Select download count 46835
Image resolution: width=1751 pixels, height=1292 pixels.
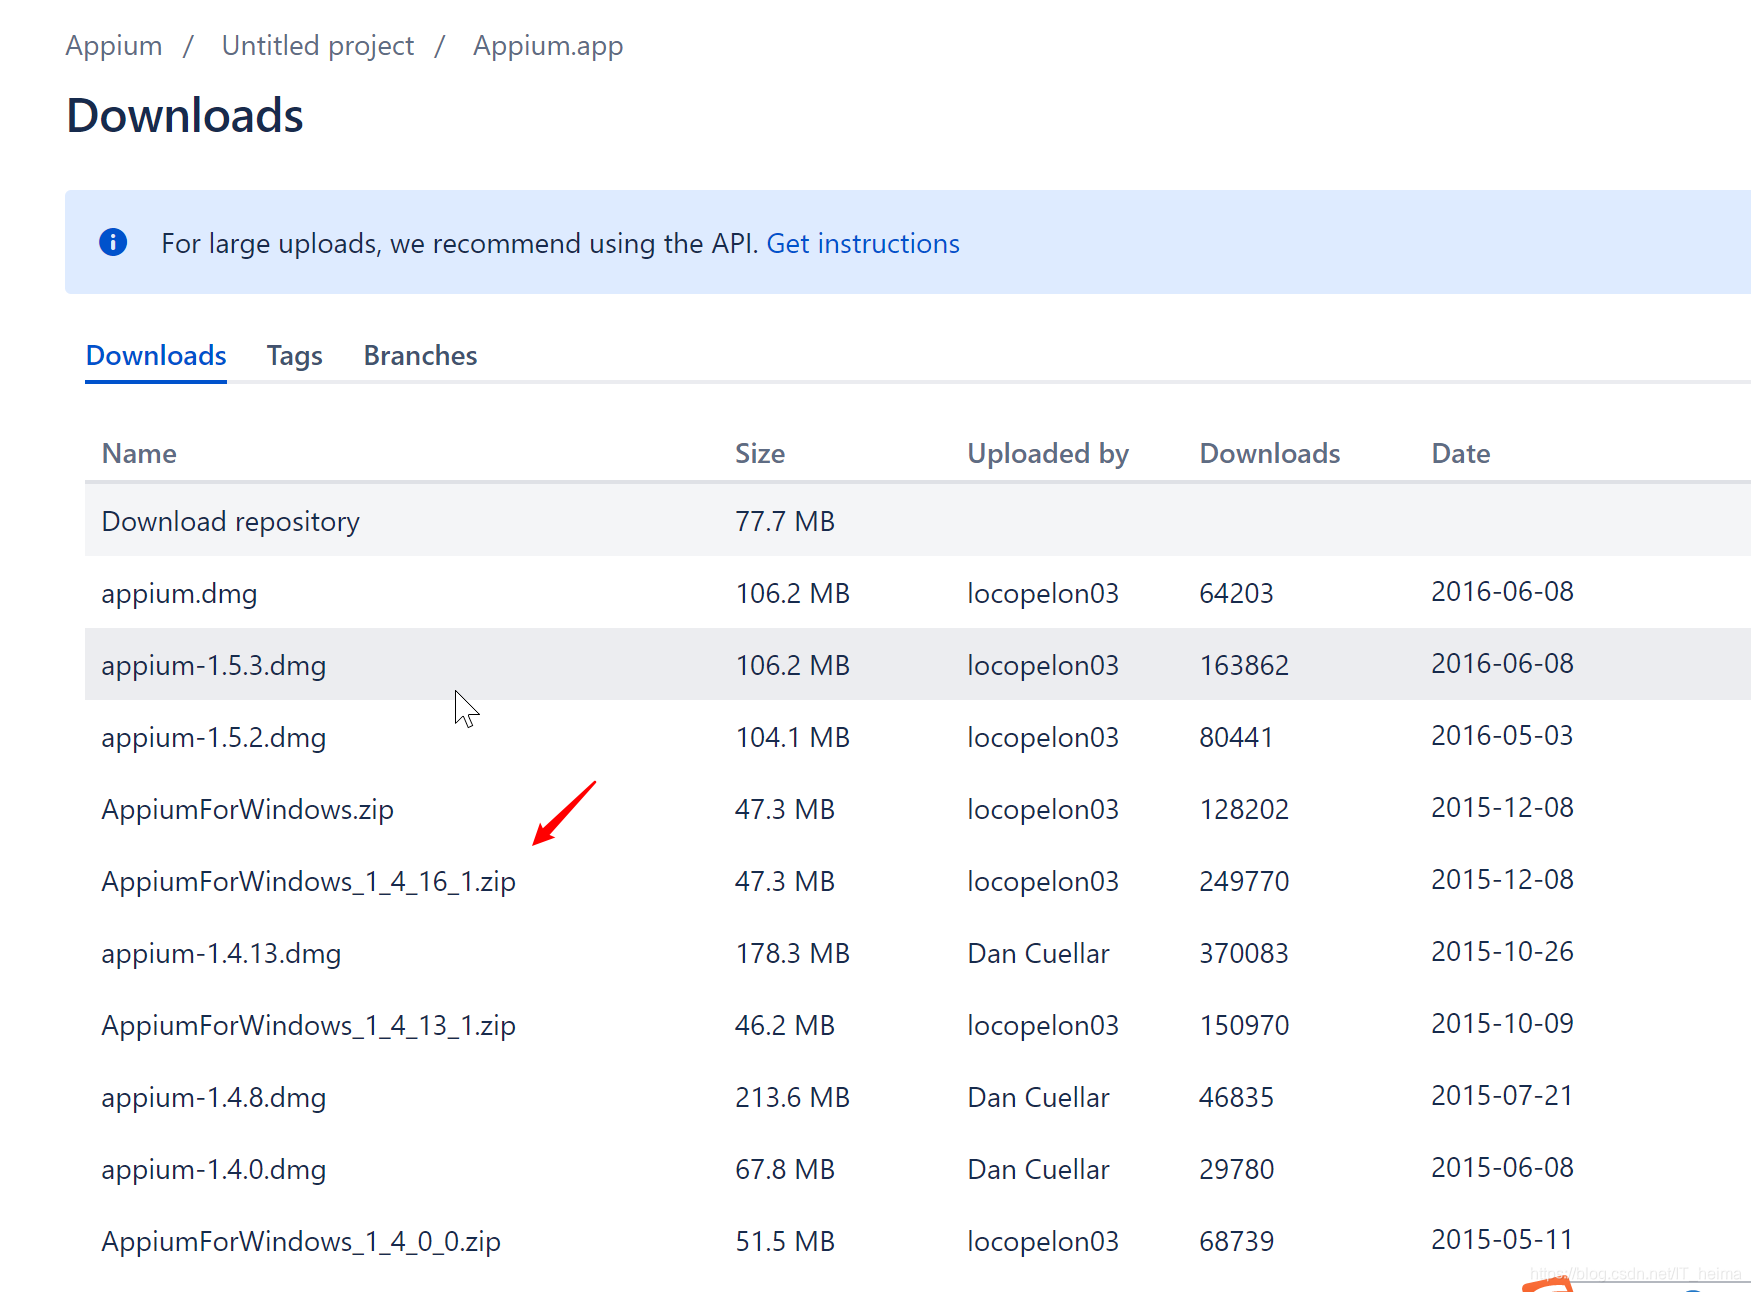[1236, 1098]
